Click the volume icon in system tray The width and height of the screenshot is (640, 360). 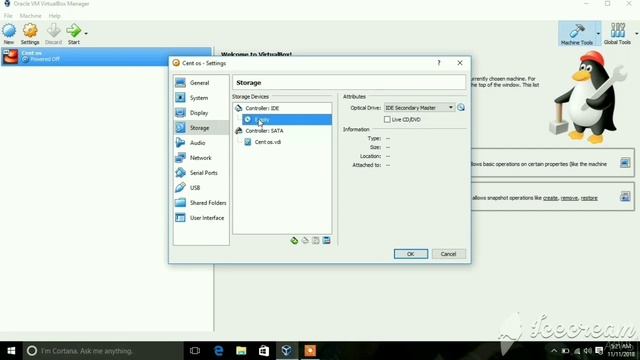[588, 351]
